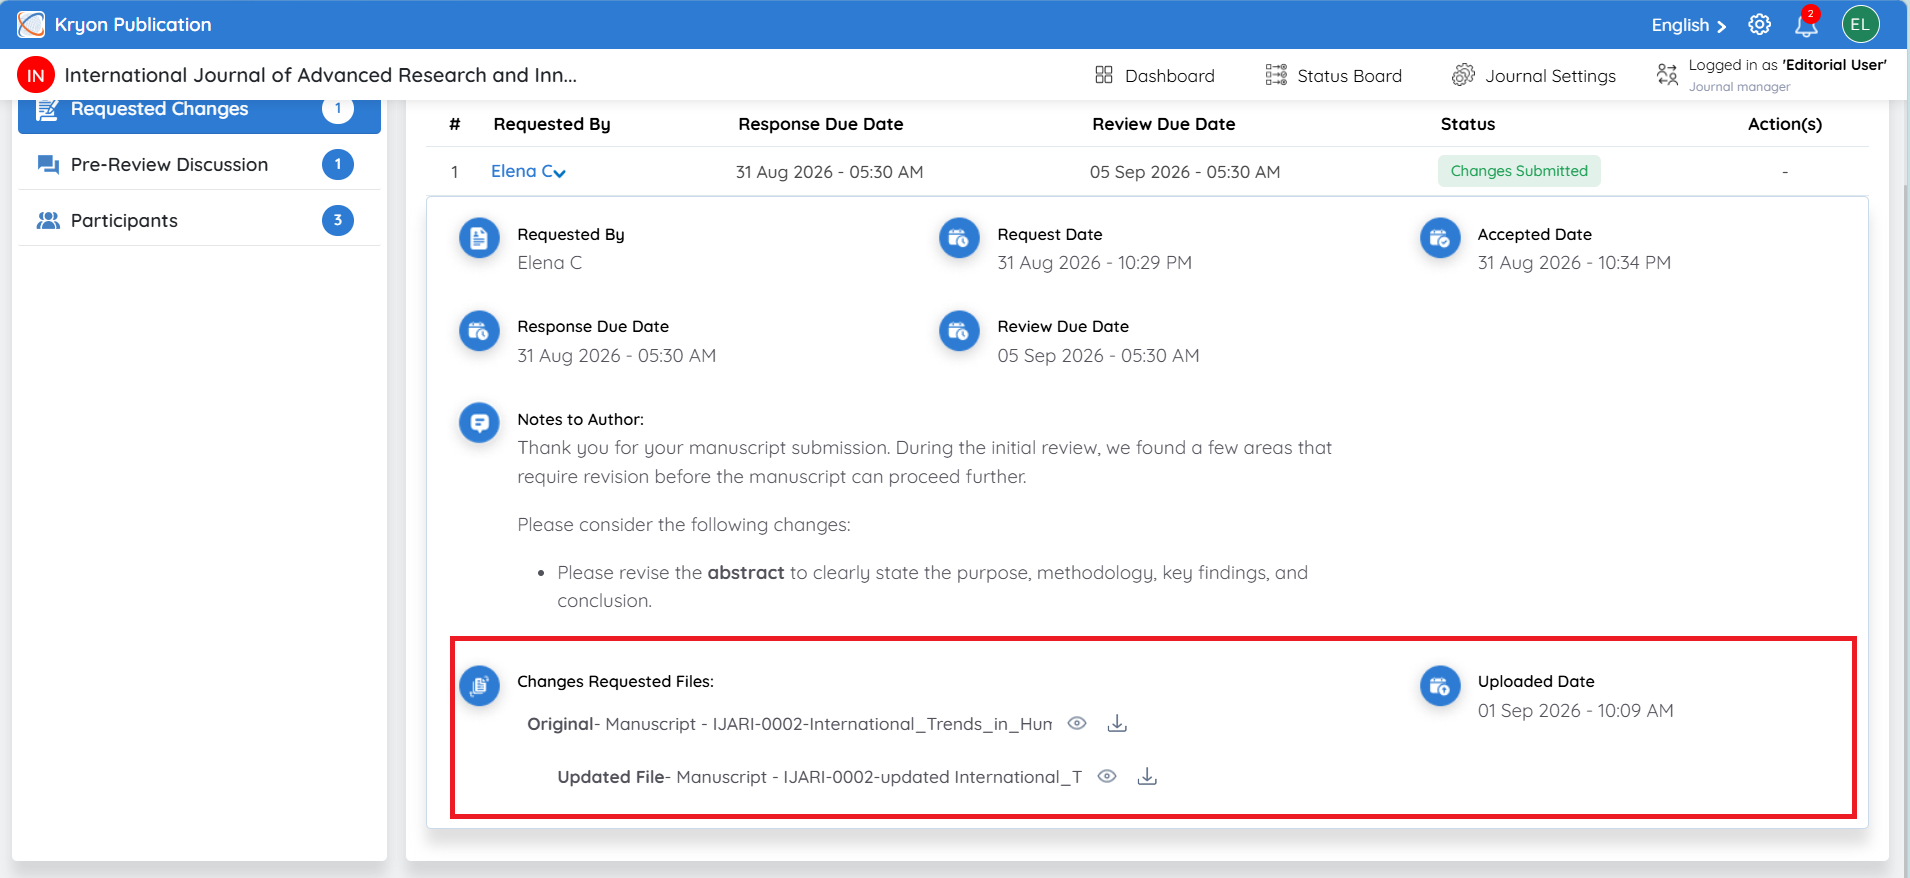Click the Response Due Date column header
Viewport: 1910px width, 878px height.
point(820,124)
